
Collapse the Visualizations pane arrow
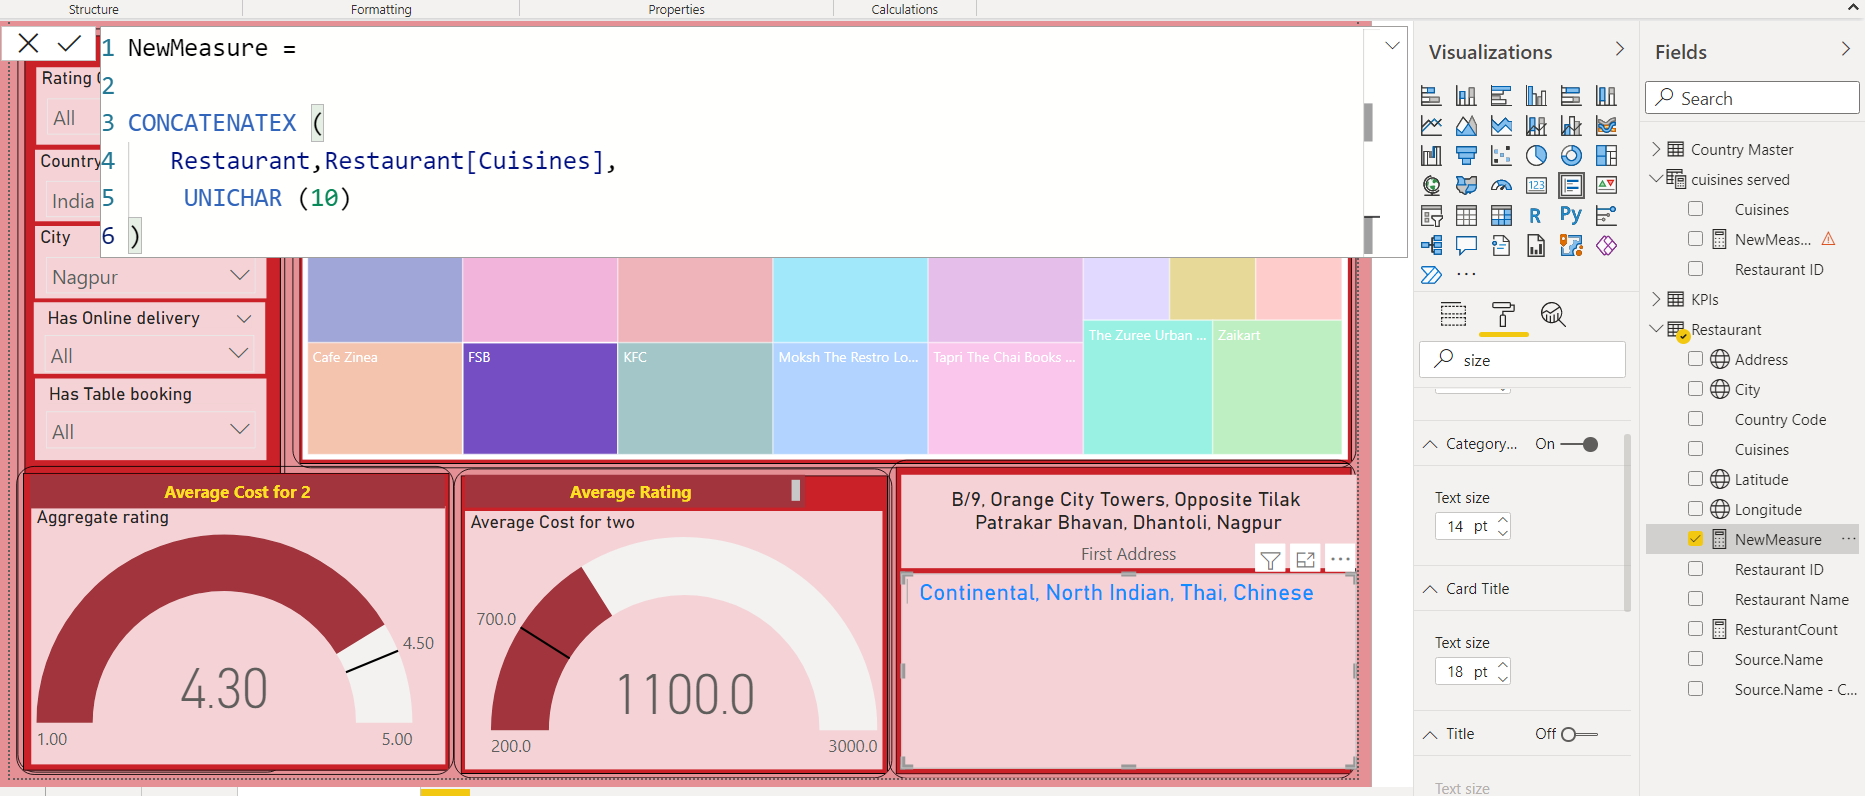pyautogui.click(x=1620, y=49)
